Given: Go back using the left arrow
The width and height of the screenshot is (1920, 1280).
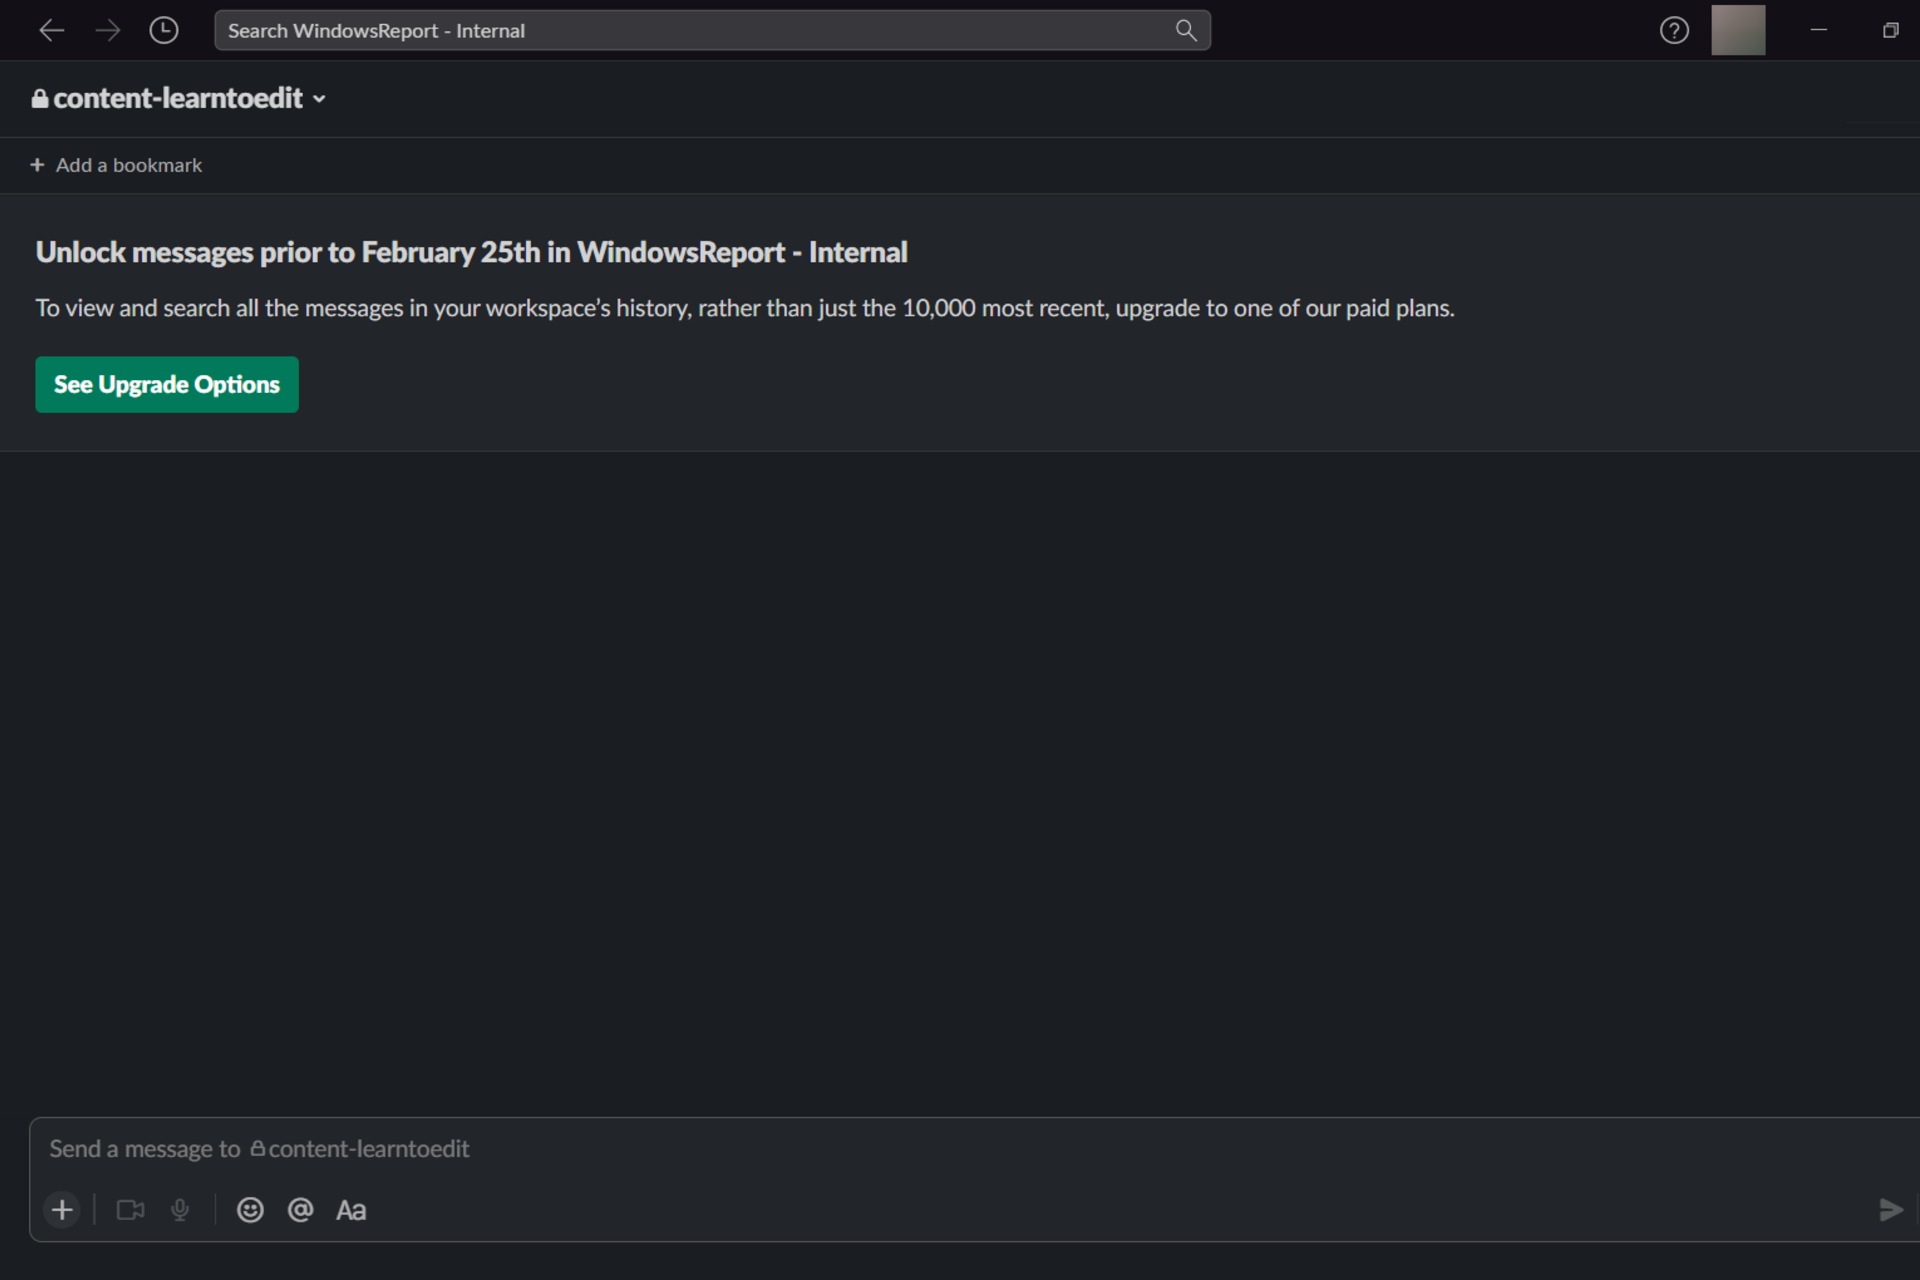Looking at the screenshot, I should click(51, 31).
